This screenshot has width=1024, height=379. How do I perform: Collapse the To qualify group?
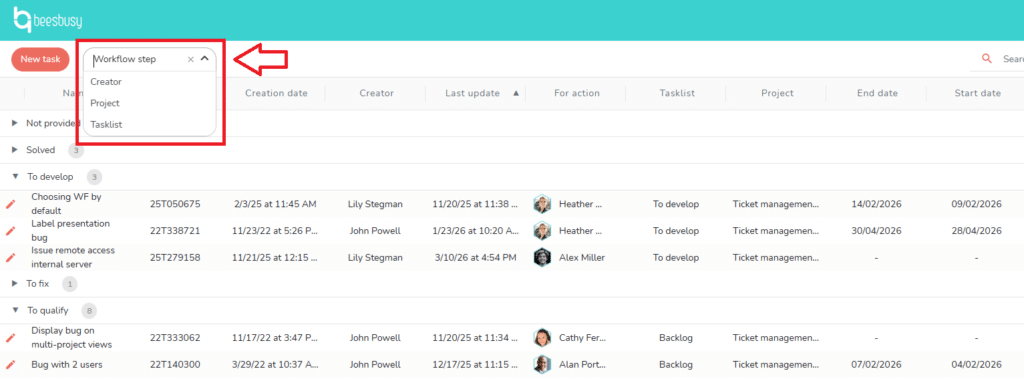(15, 310)
